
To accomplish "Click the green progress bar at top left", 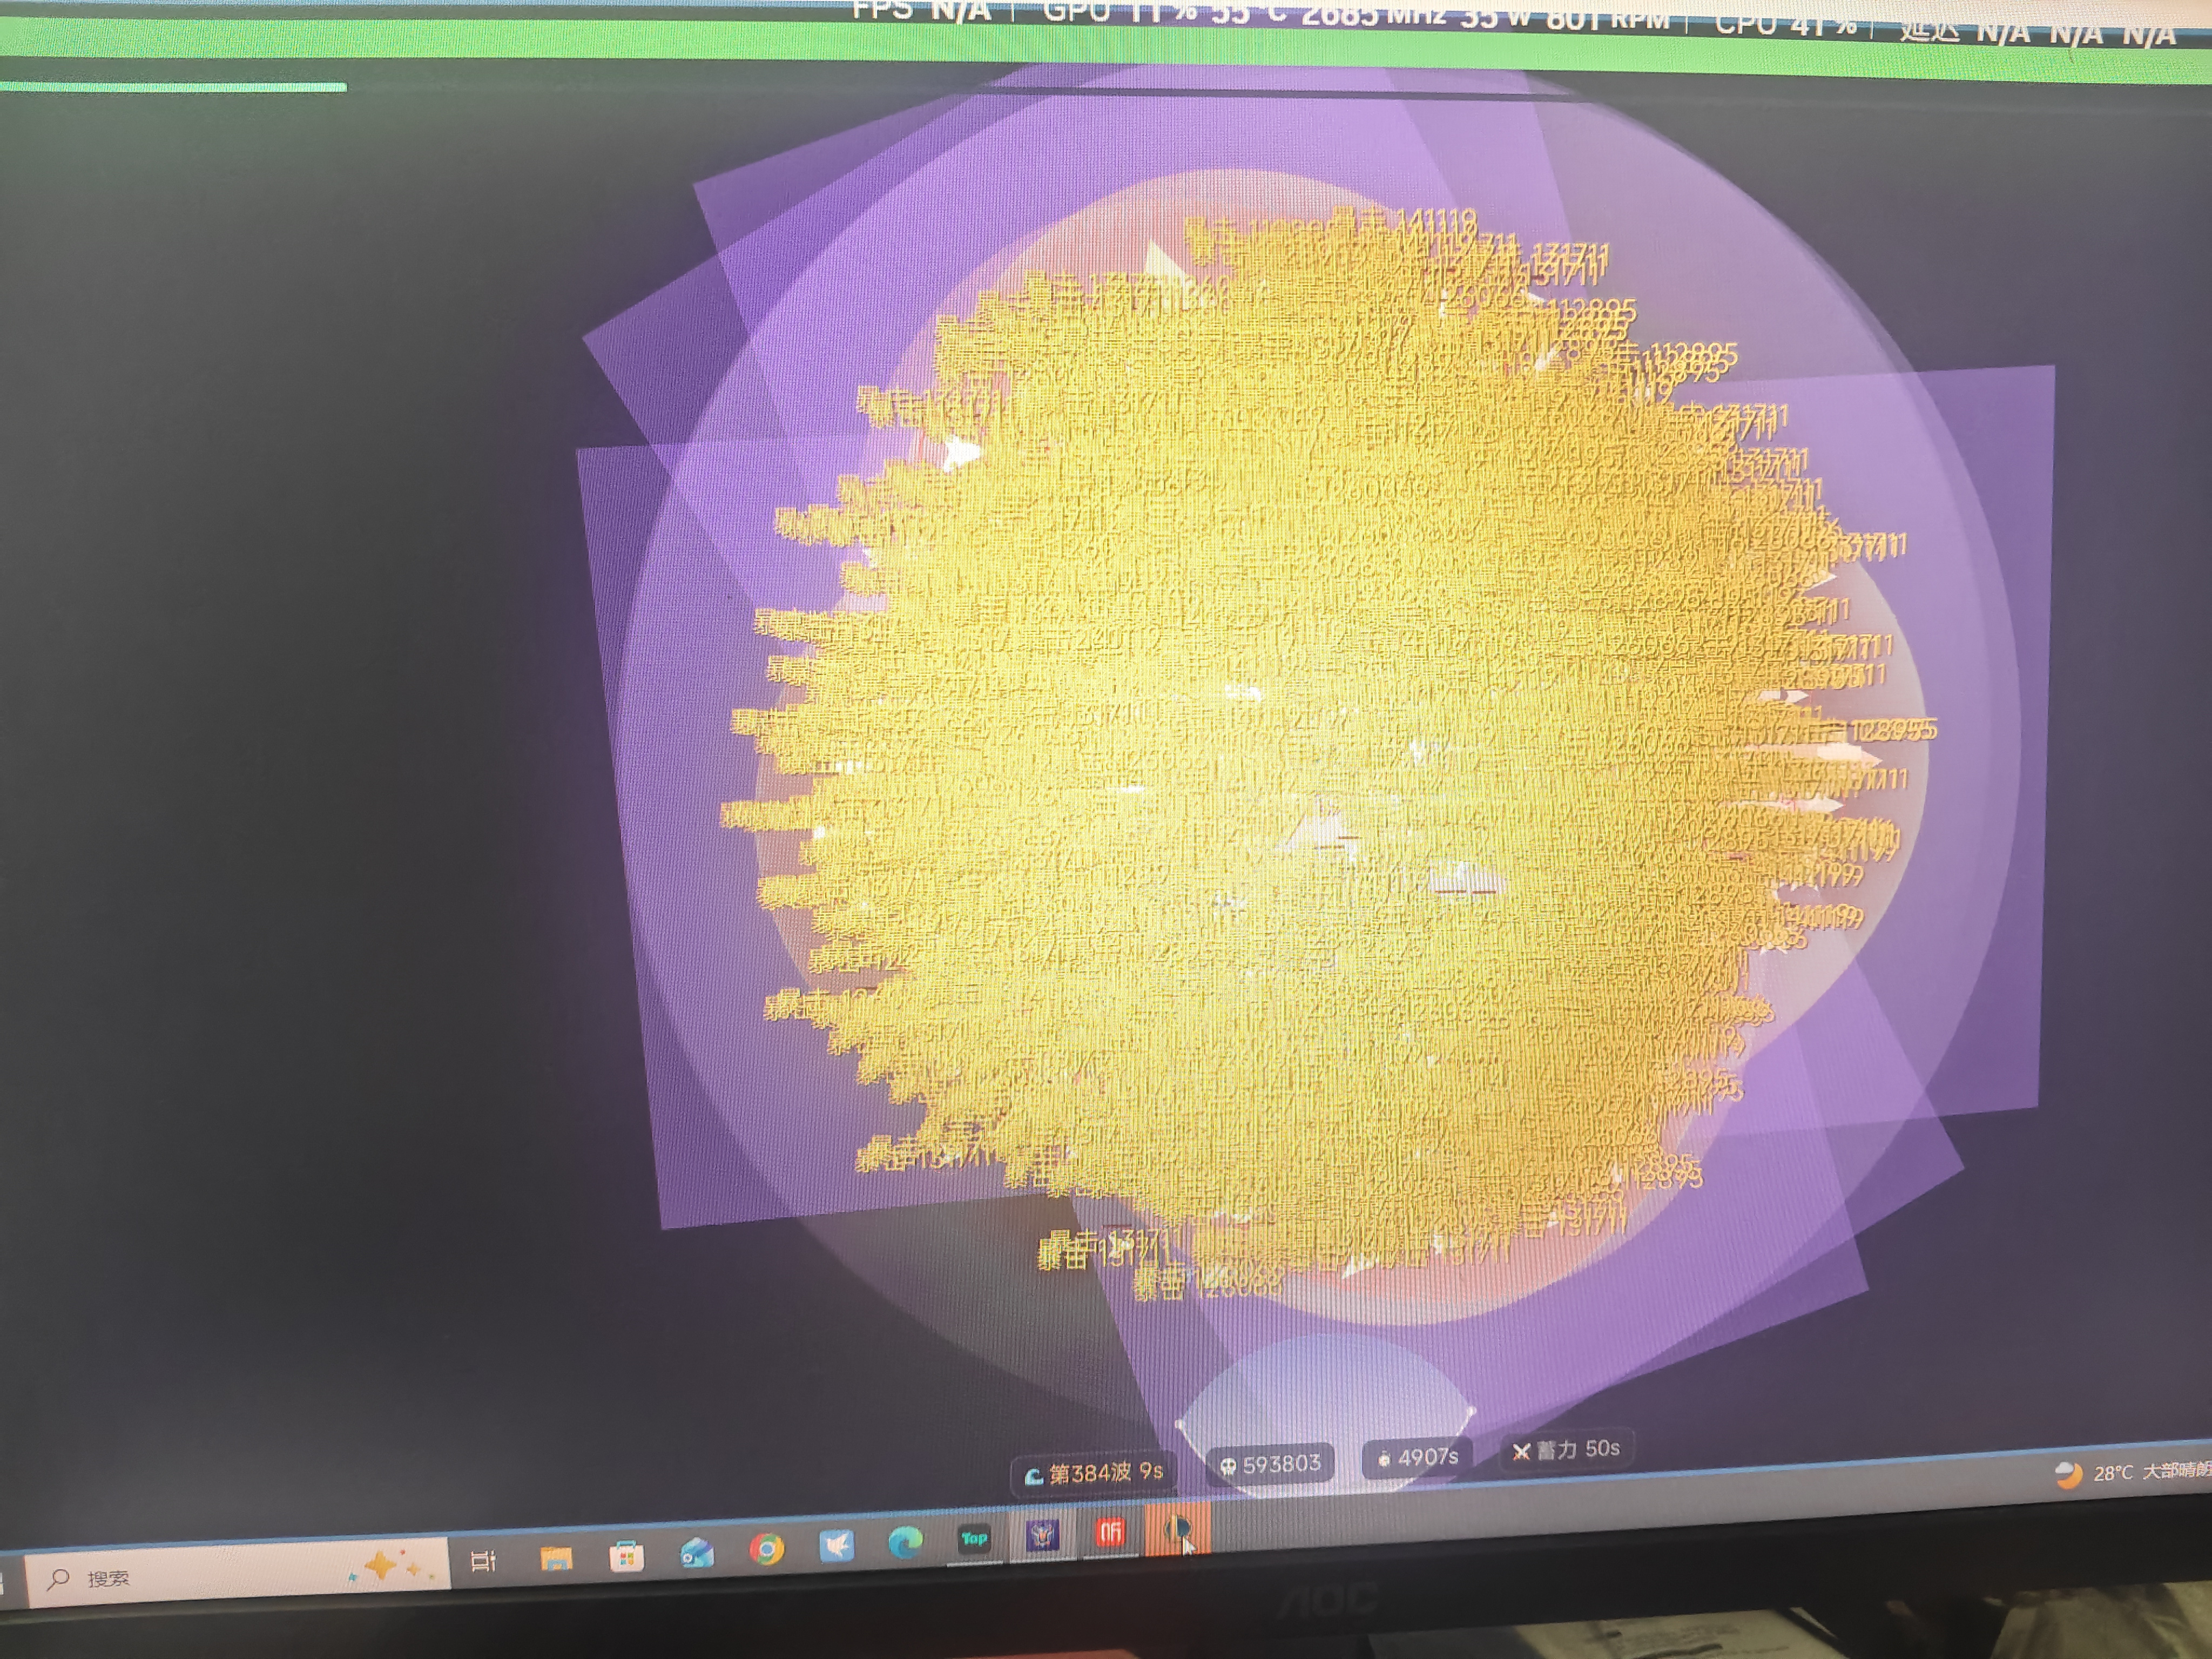I will pos(173,87).
